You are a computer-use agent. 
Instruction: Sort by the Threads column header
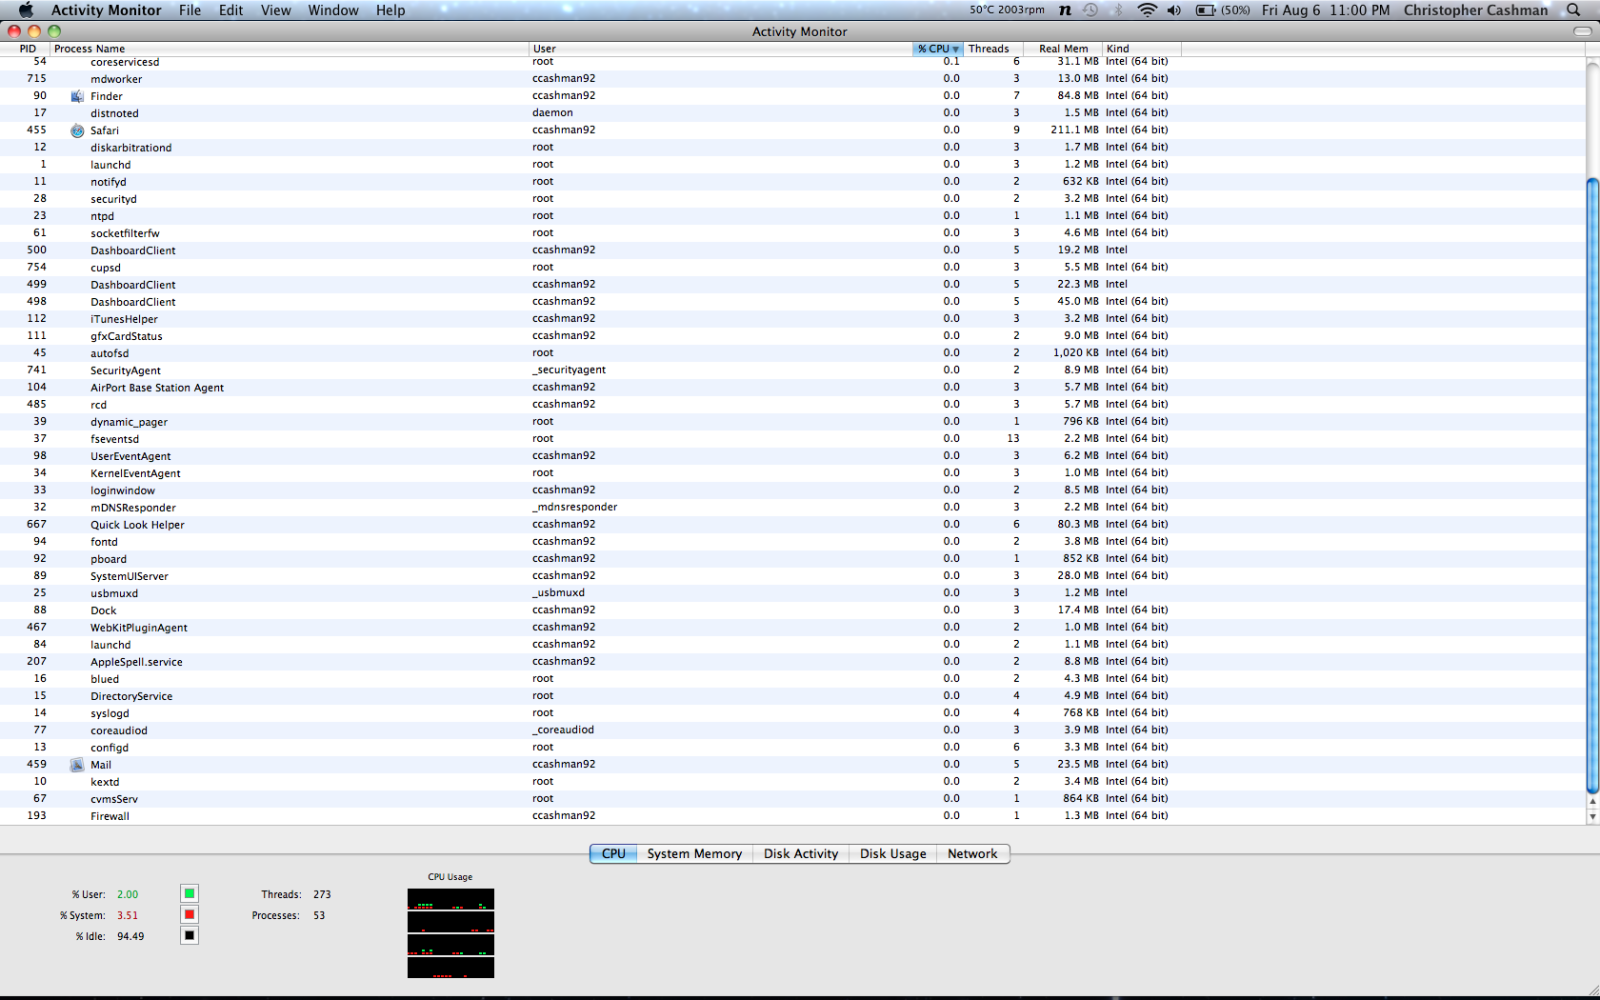[994, 48]
